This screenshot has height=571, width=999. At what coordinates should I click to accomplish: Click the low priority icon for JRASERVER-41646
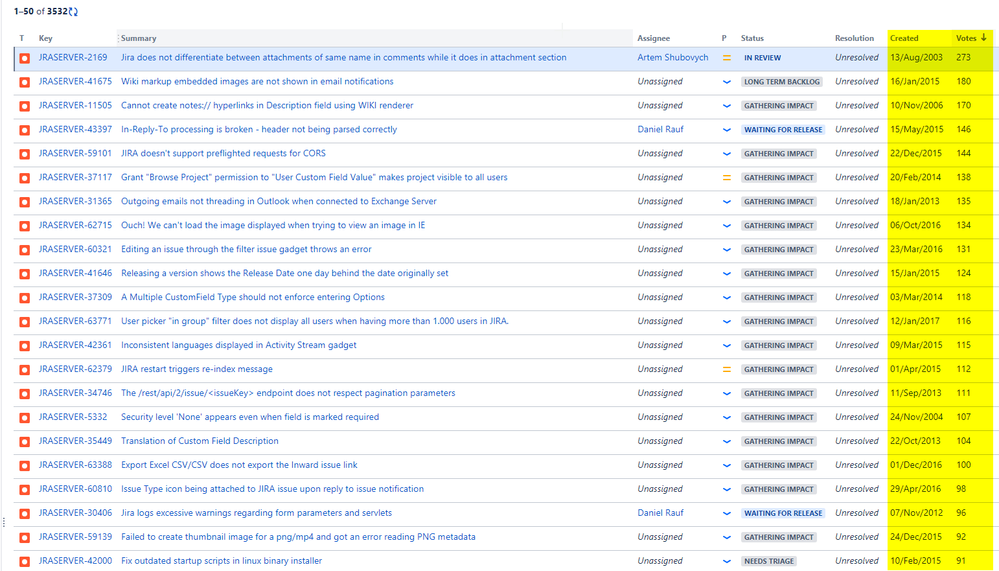pos(726,273)
